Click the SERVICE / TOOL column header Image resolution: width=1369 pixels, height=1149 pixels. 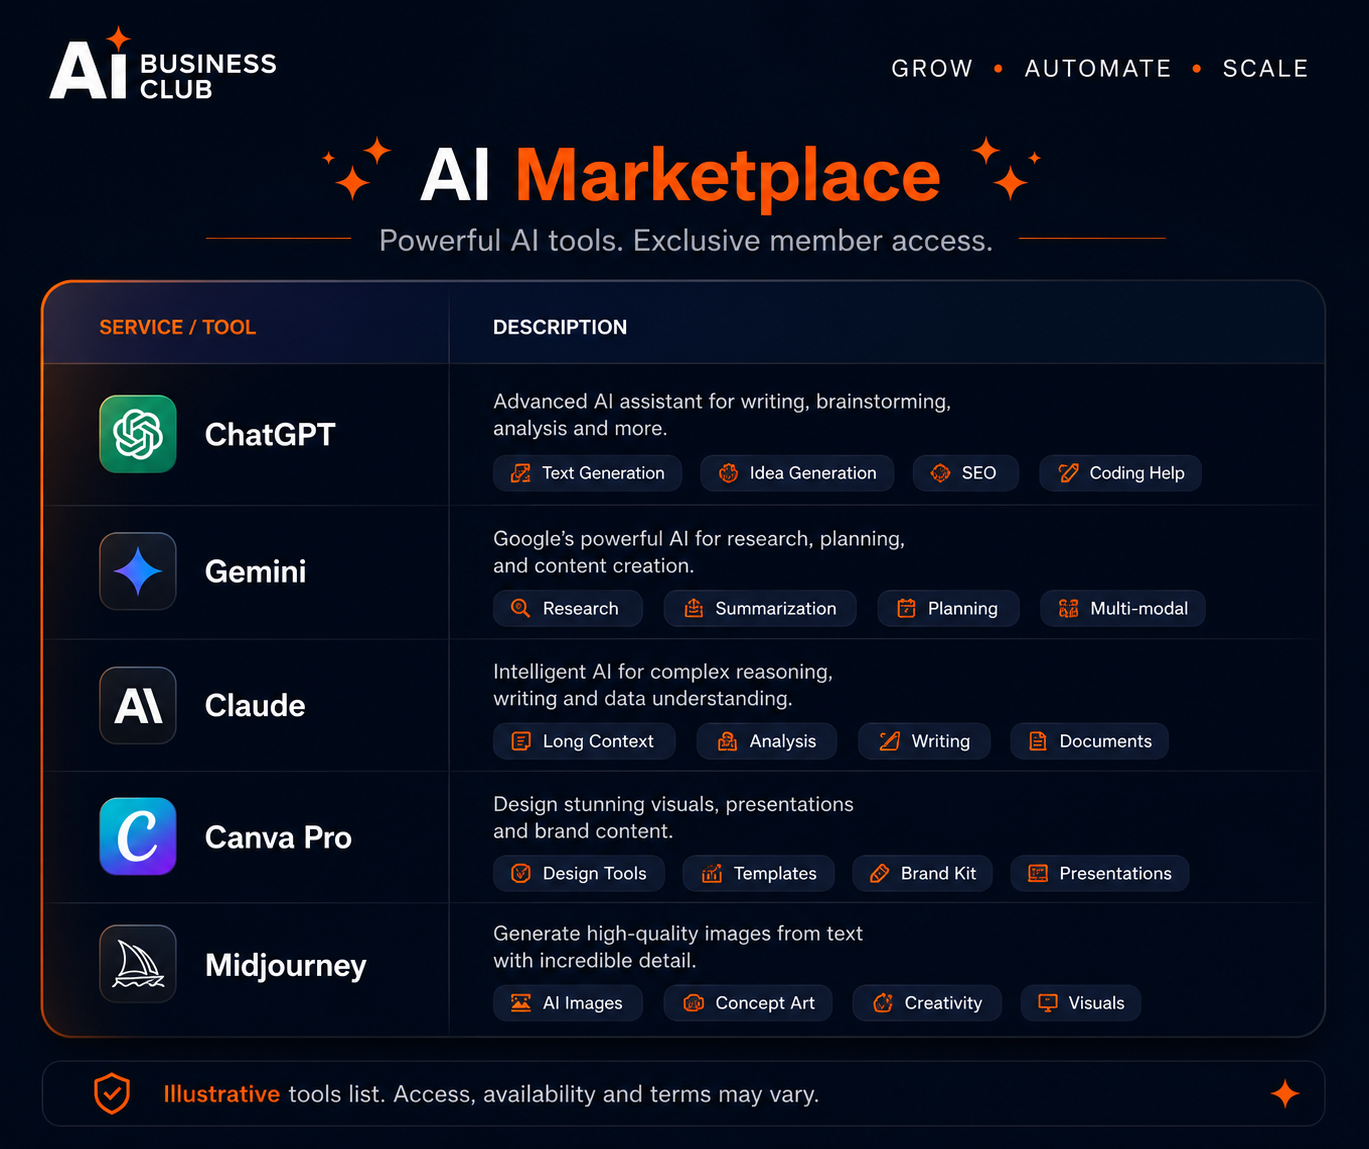point(177,327)
